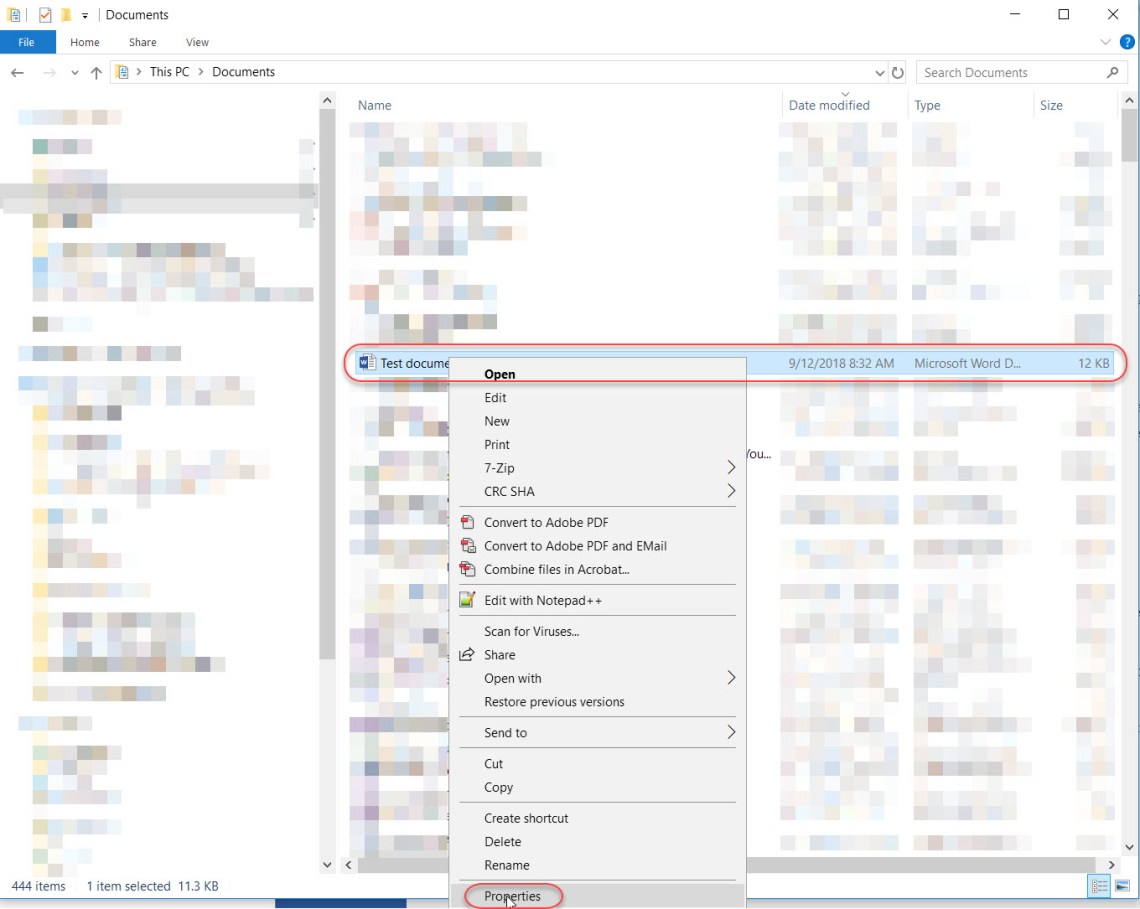Expand the Send to submenu
Screen dimensions: 1140x909
[731, 733]
